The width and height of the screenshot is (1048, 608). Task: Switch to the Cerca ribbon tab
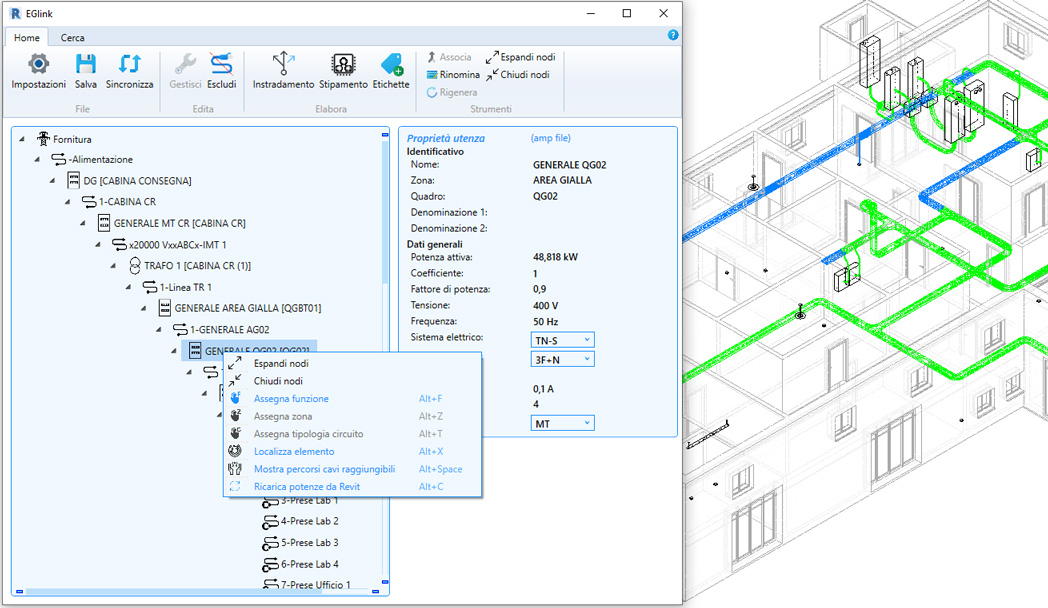[72, 37]
